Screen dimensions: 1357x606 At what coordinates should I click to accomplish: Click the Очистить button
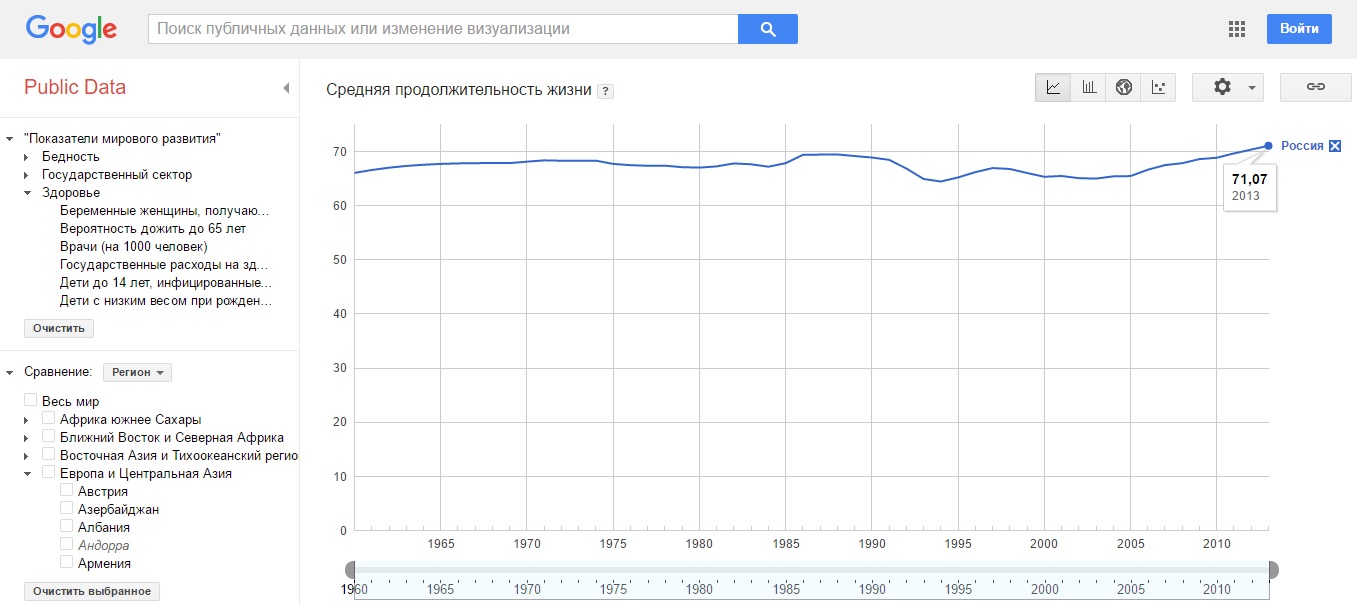click(59, 328)
